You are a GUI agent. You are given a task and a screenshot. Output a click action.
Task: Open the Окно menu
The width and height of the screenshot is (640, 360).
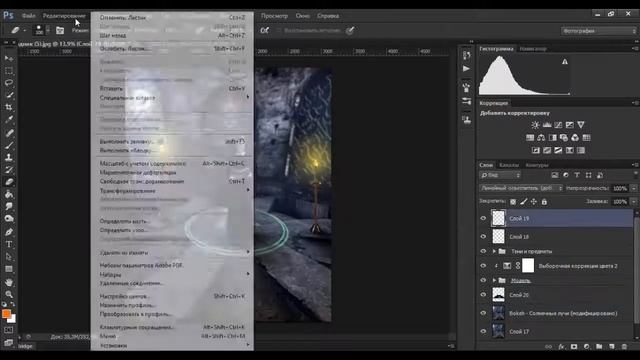coord(302,16)
